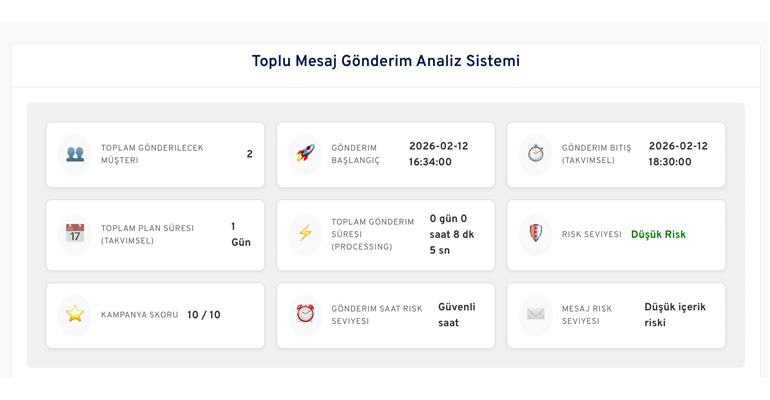Click the Düşük içerik riski value
Screen dimensions: 770x400
[675, 315]
